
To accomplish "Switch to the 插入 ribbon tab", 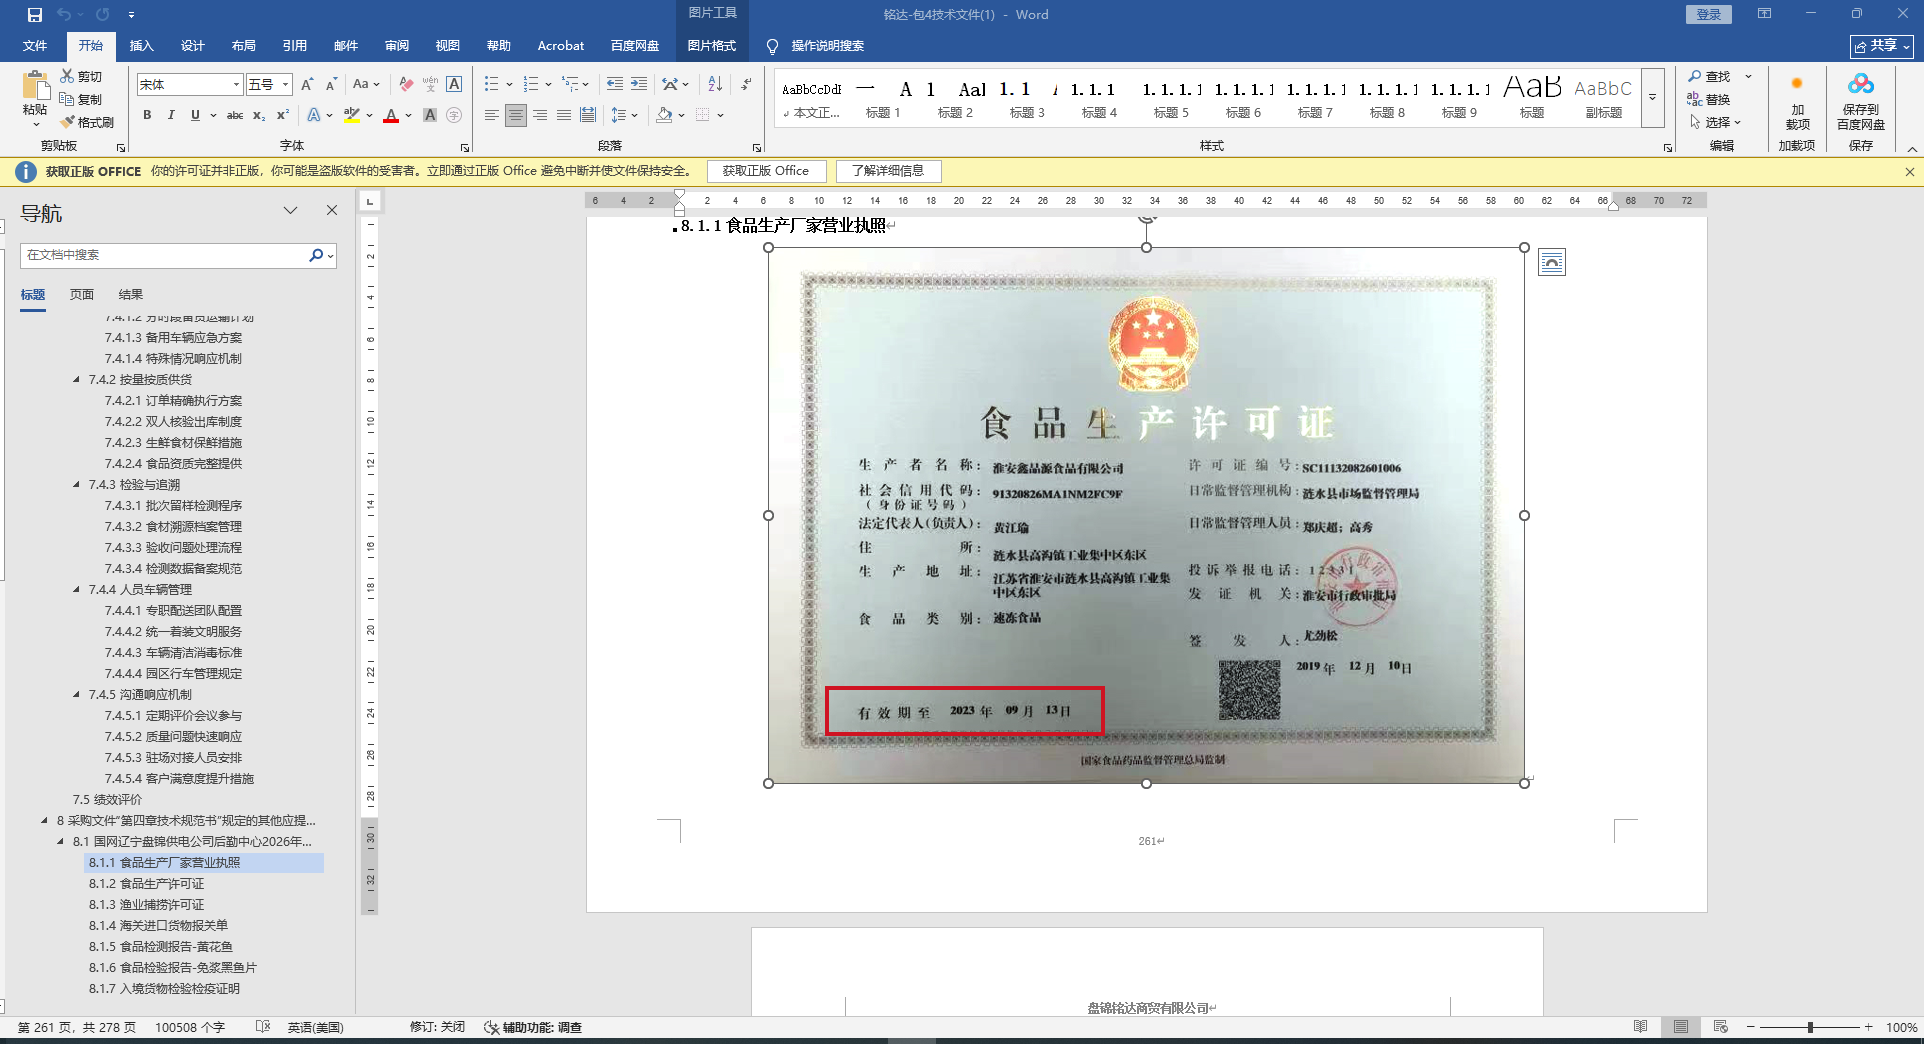I will coord(142,46).
